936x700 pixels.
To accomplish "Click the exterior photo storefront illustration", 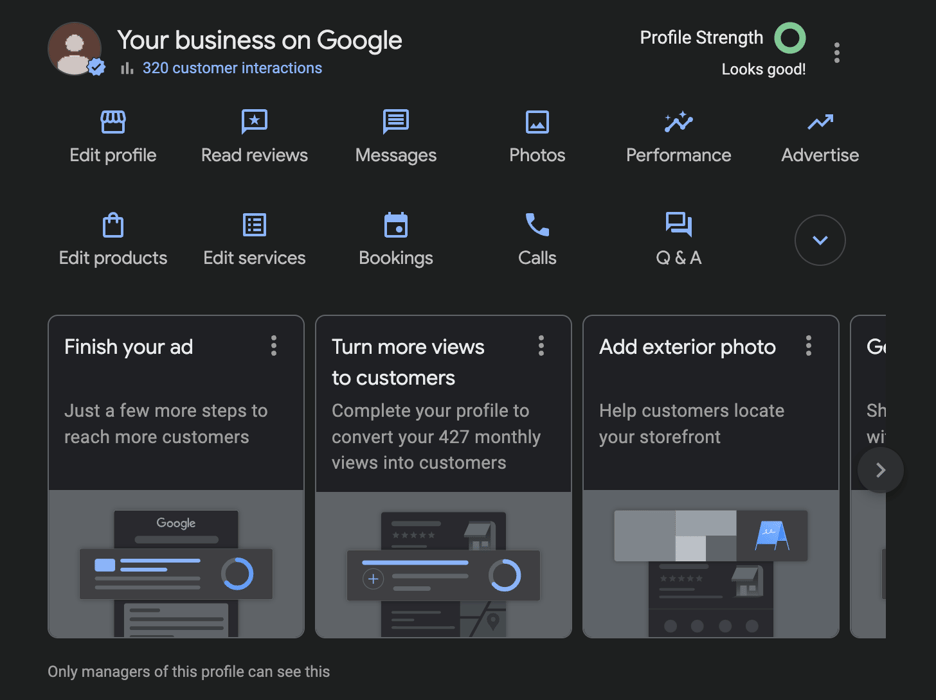I will 711,564.
